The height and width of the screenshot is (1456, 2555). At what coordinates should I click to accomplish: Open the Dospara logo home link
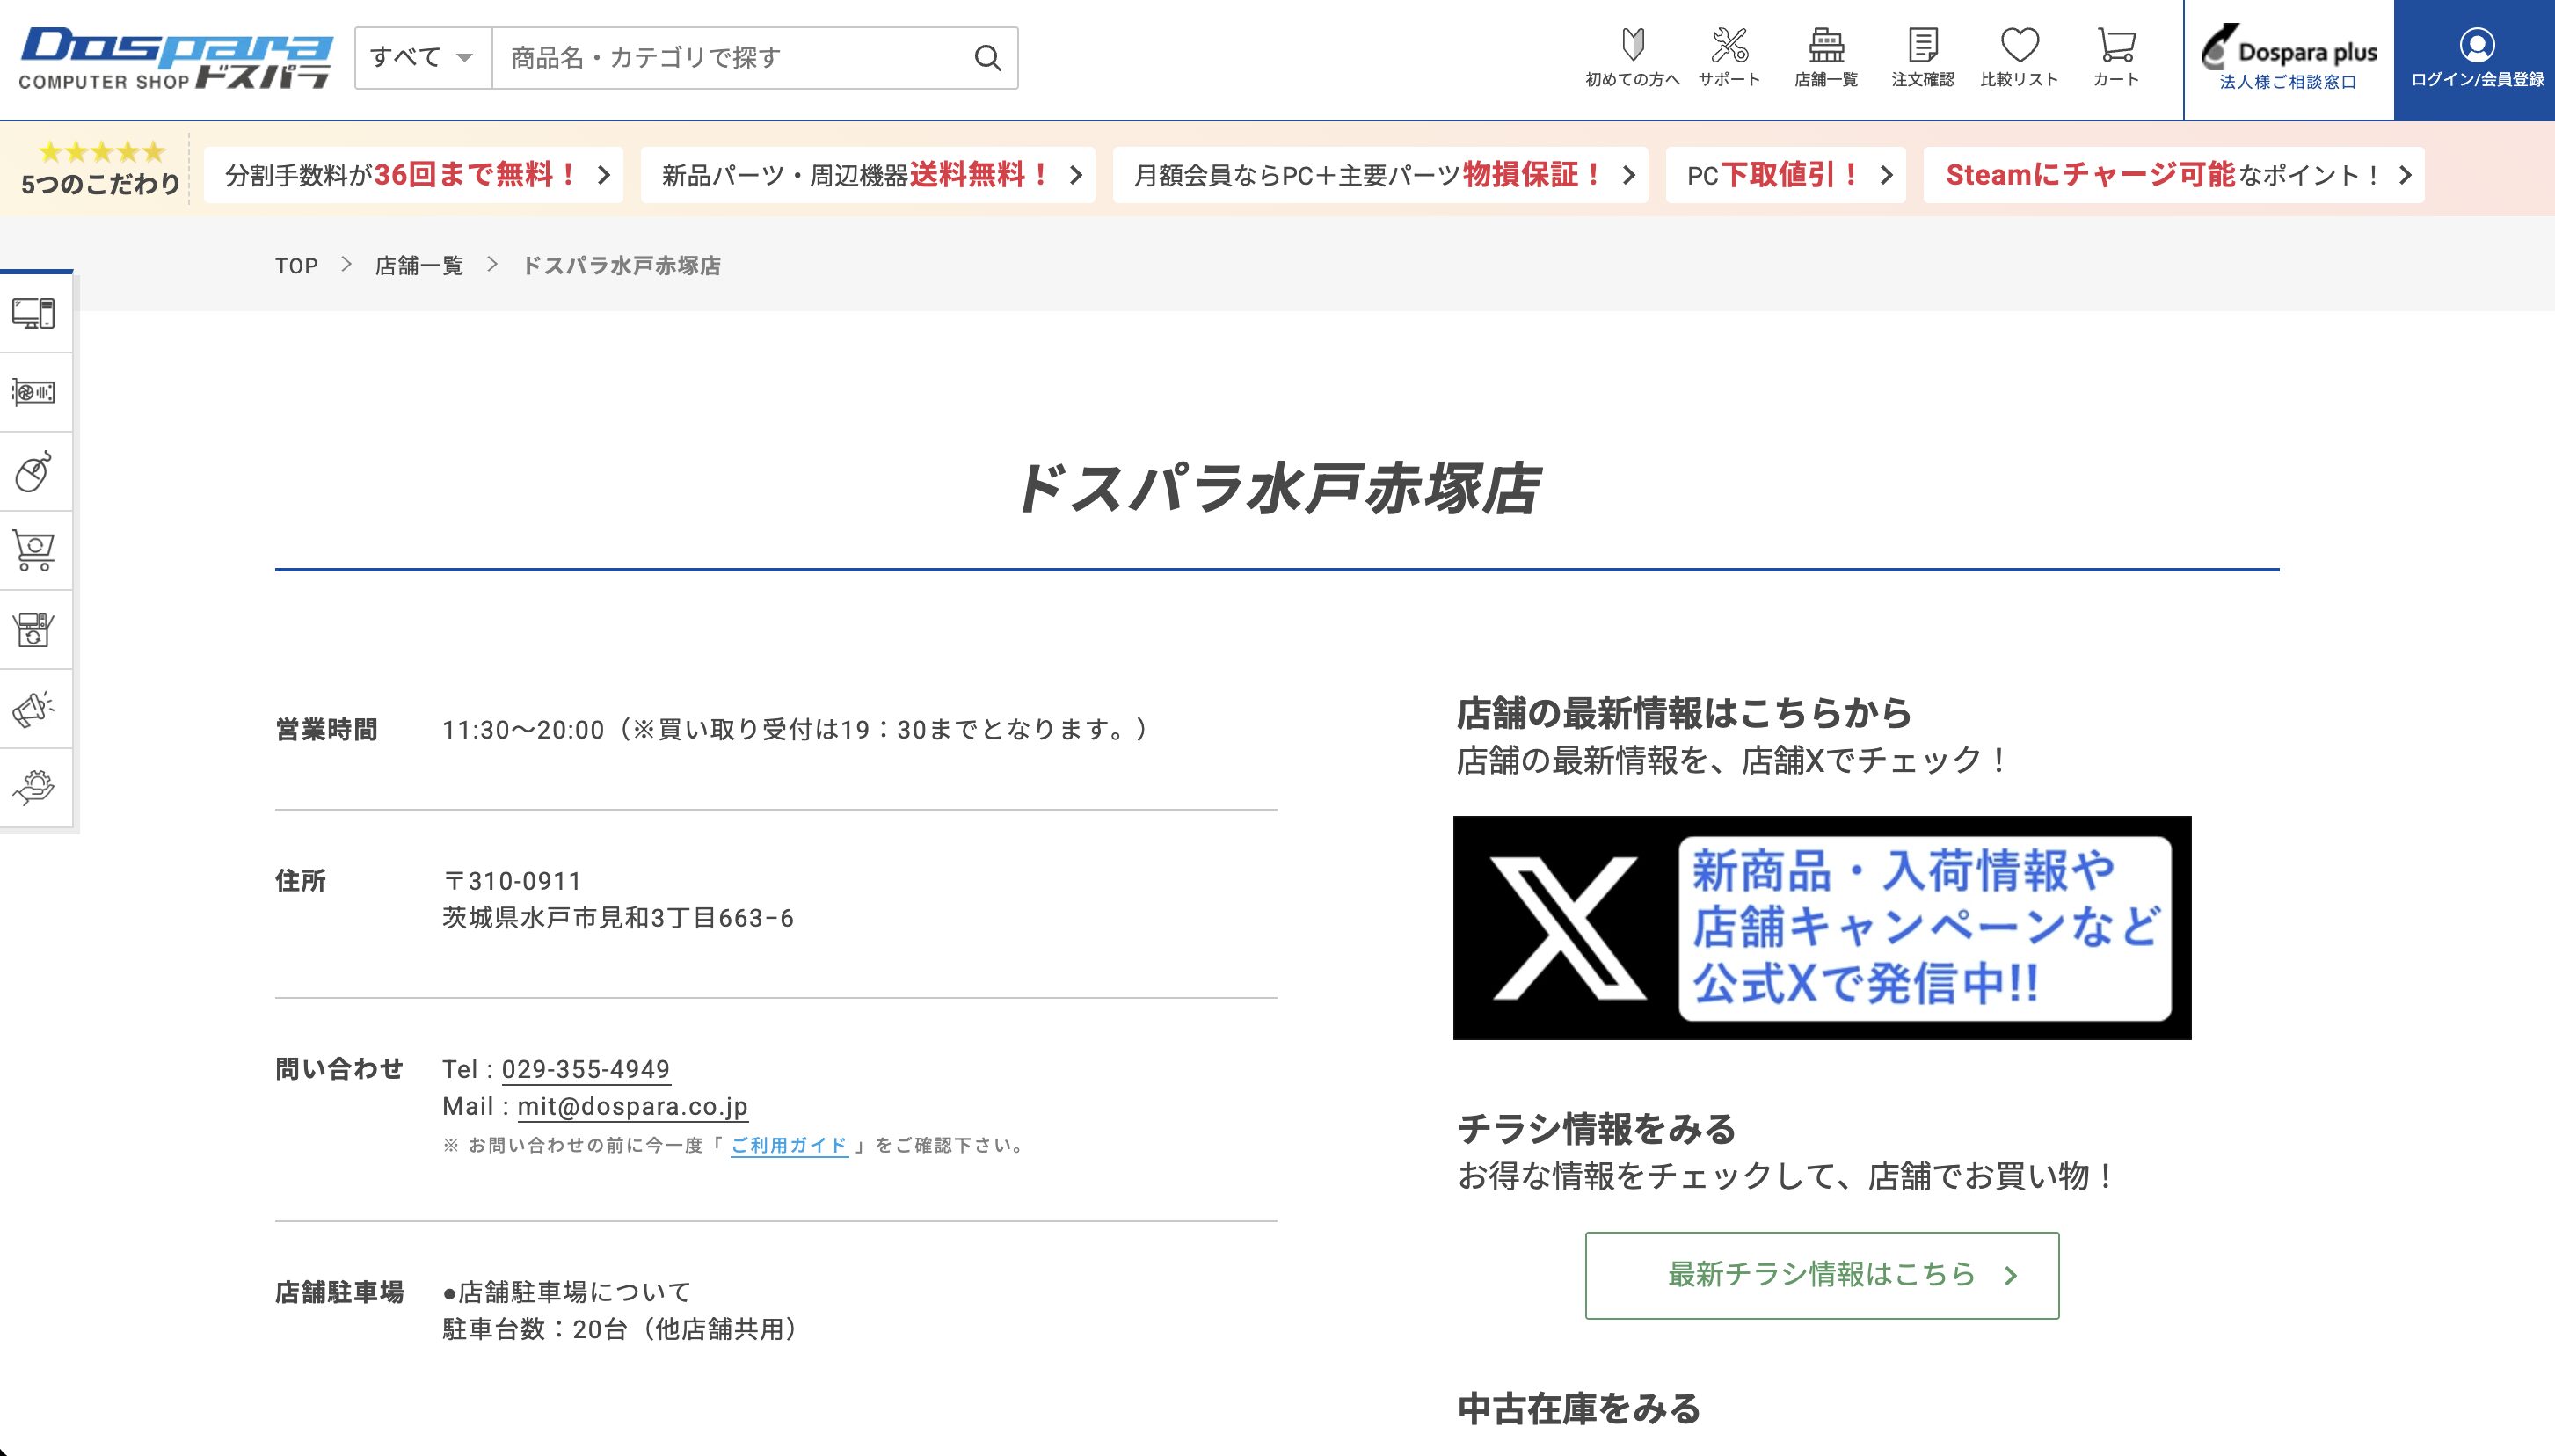coord(175,58)
